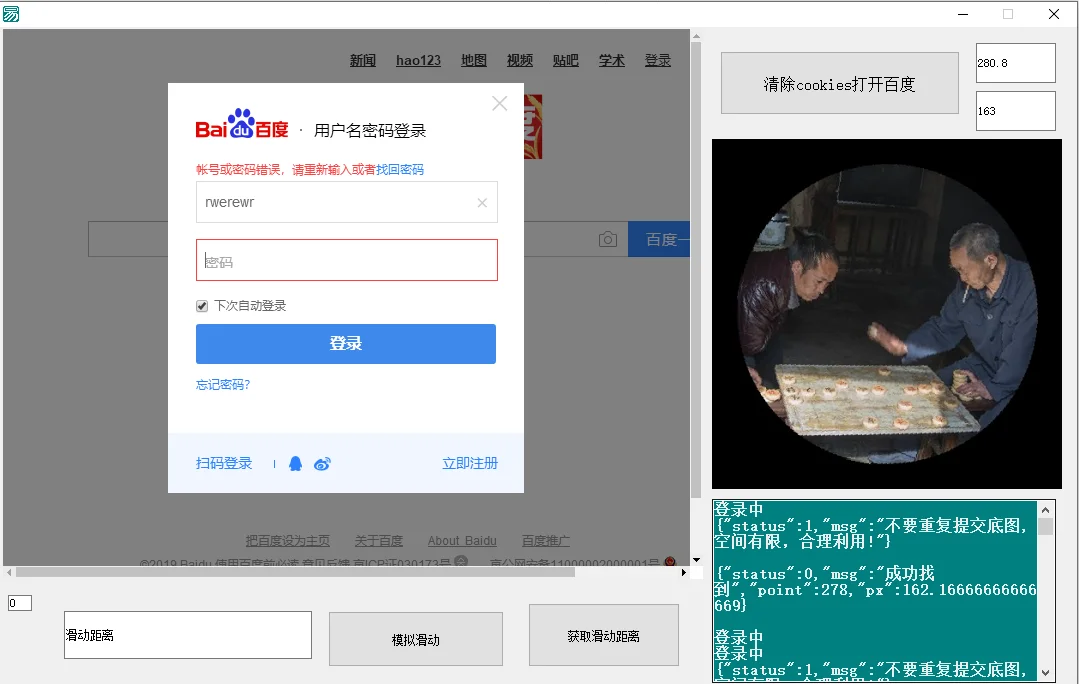Focus the username field containing rwerewr

tap(347, 202)
